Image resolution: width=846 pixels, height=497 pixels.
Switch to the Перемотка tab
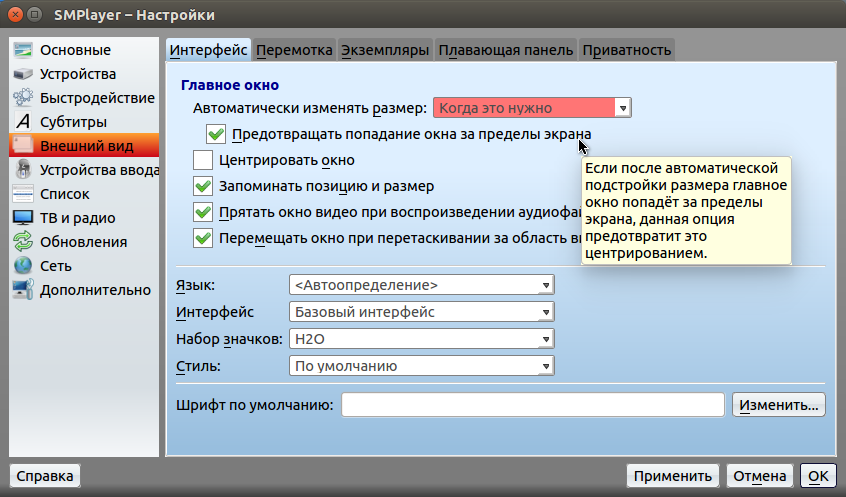point(294,50)
